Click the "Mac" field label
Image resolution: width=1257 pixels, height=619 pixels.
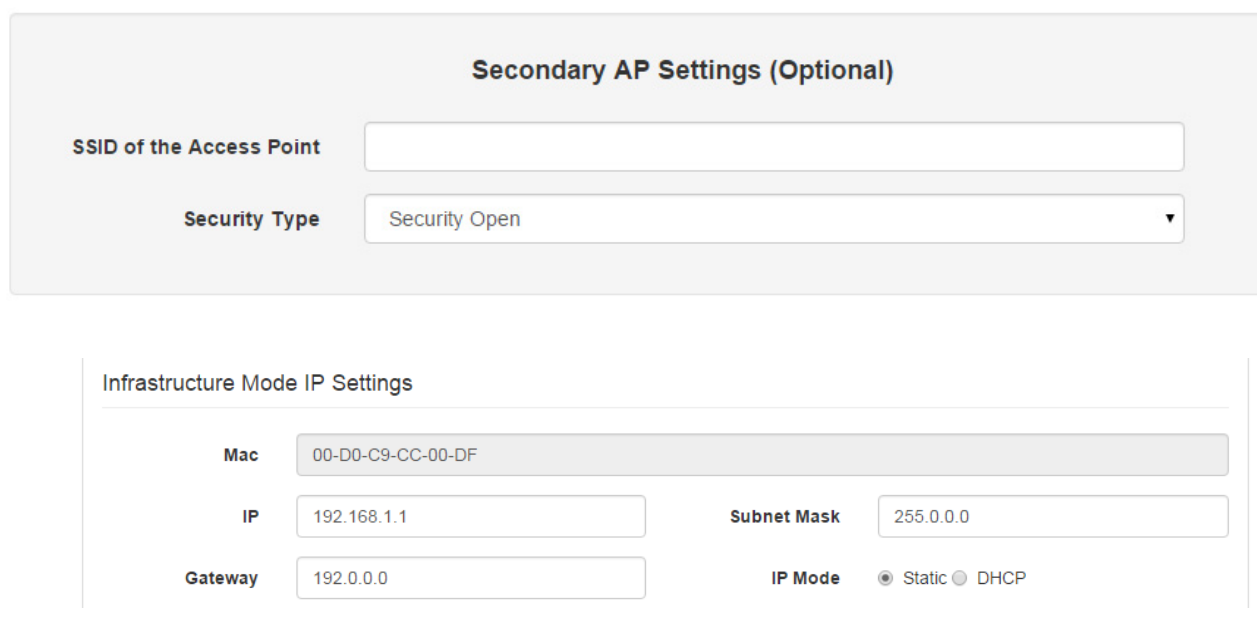[240, 455]
